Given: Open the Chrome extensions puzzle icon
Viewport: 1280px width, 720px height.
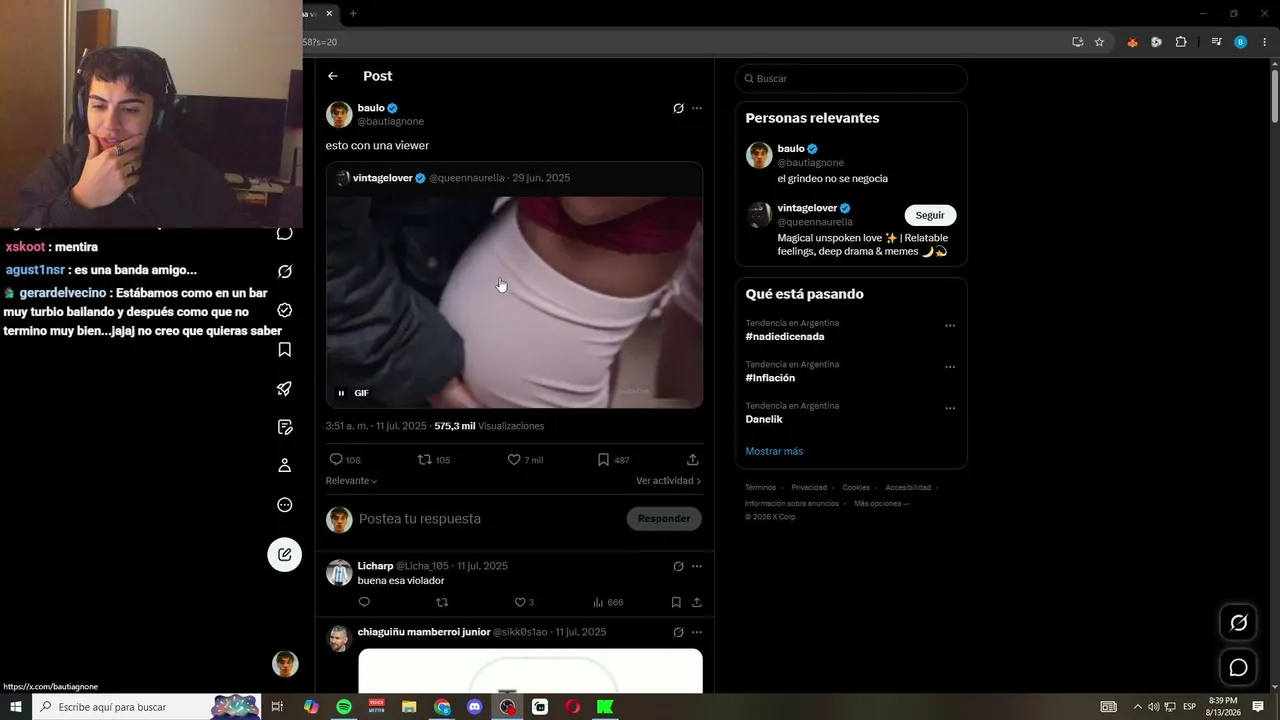Looking at the screenshot, I should [x=1181, y=42].
